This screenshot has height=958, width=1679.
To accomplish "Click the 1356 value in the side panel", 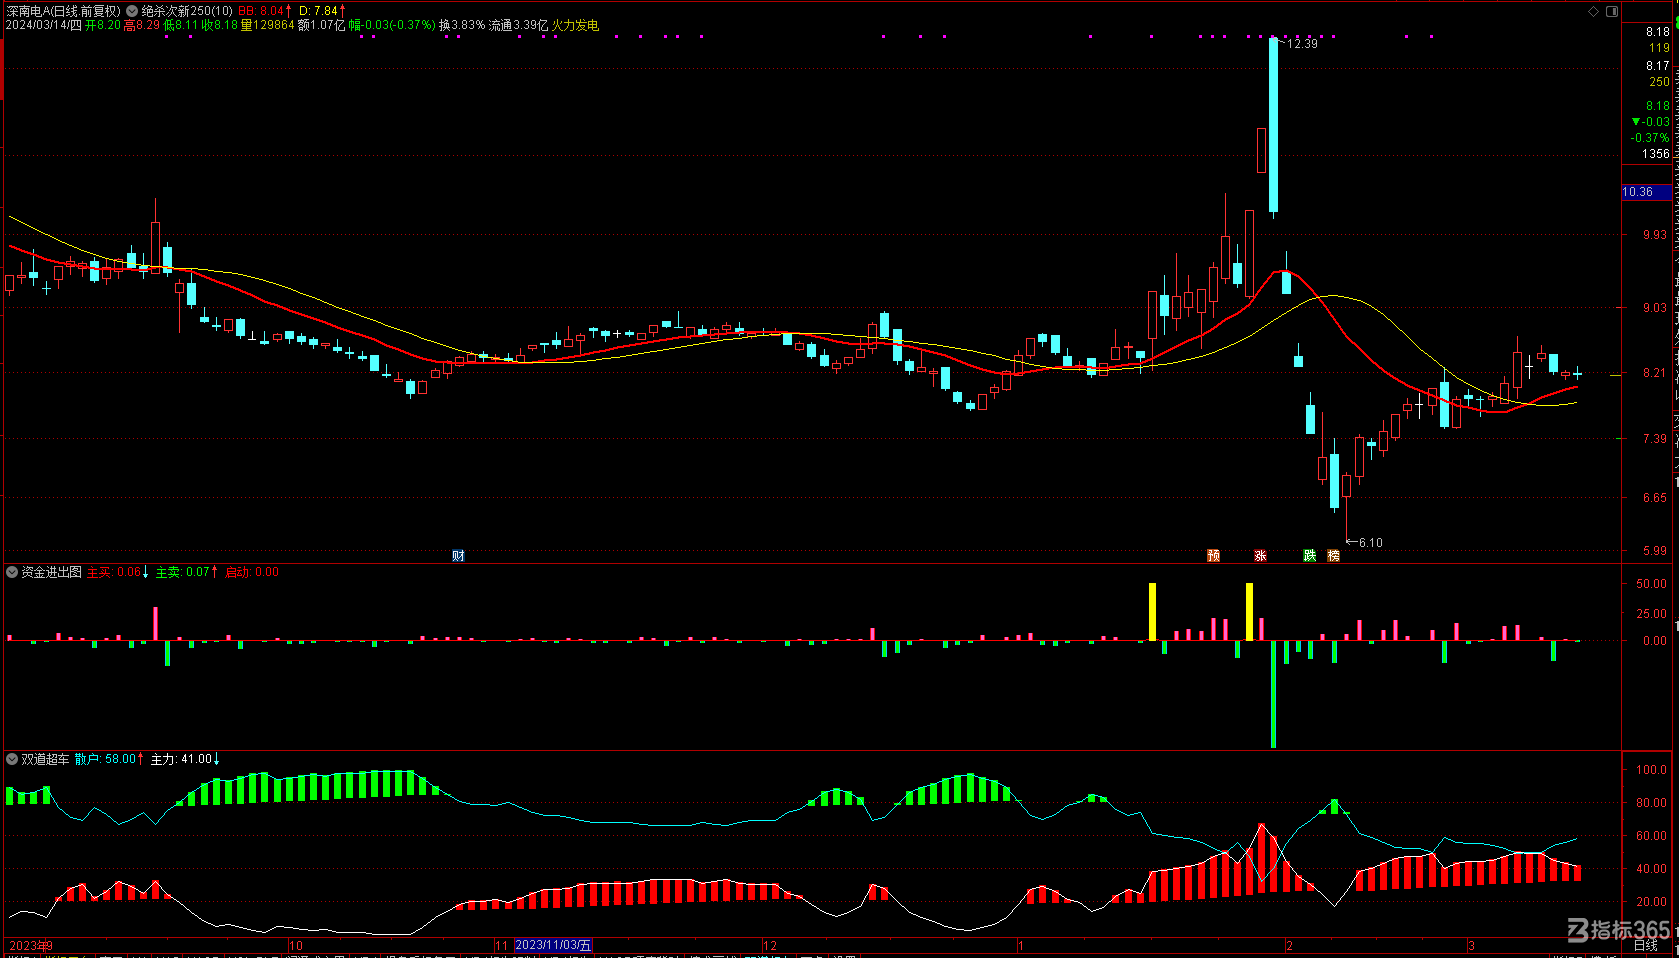I will pyautogui.click(x=1656, y=154).
